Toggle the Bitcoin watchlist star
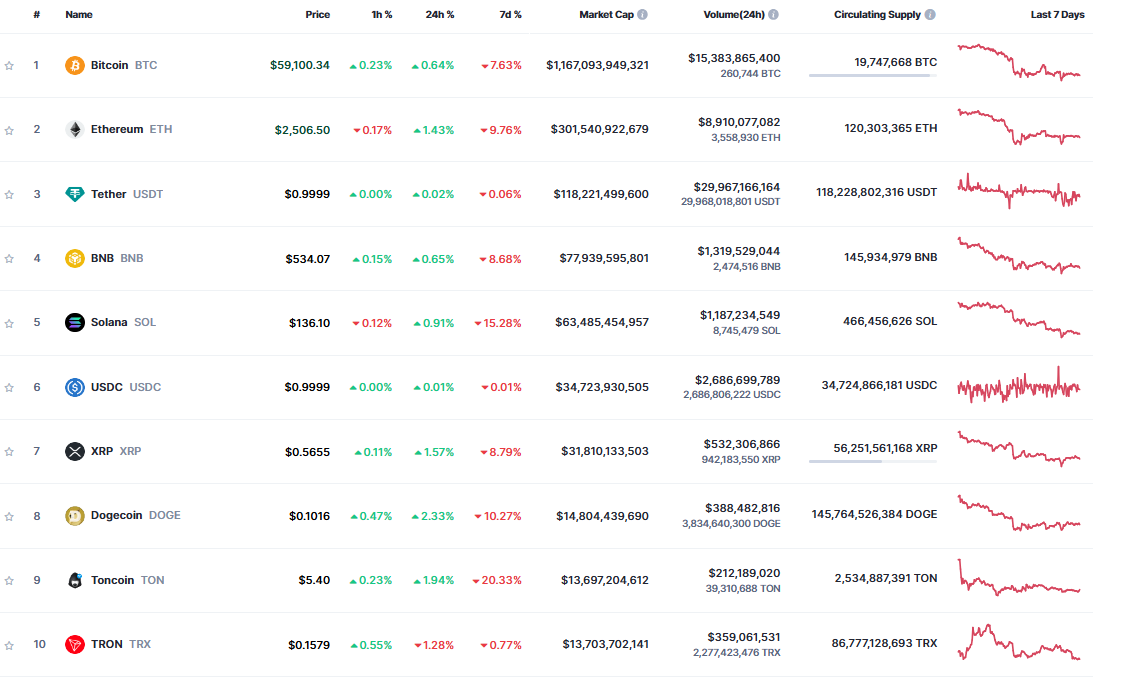Image resolution: width=1123 pixels, height=685 pixels. click(9, 66)
